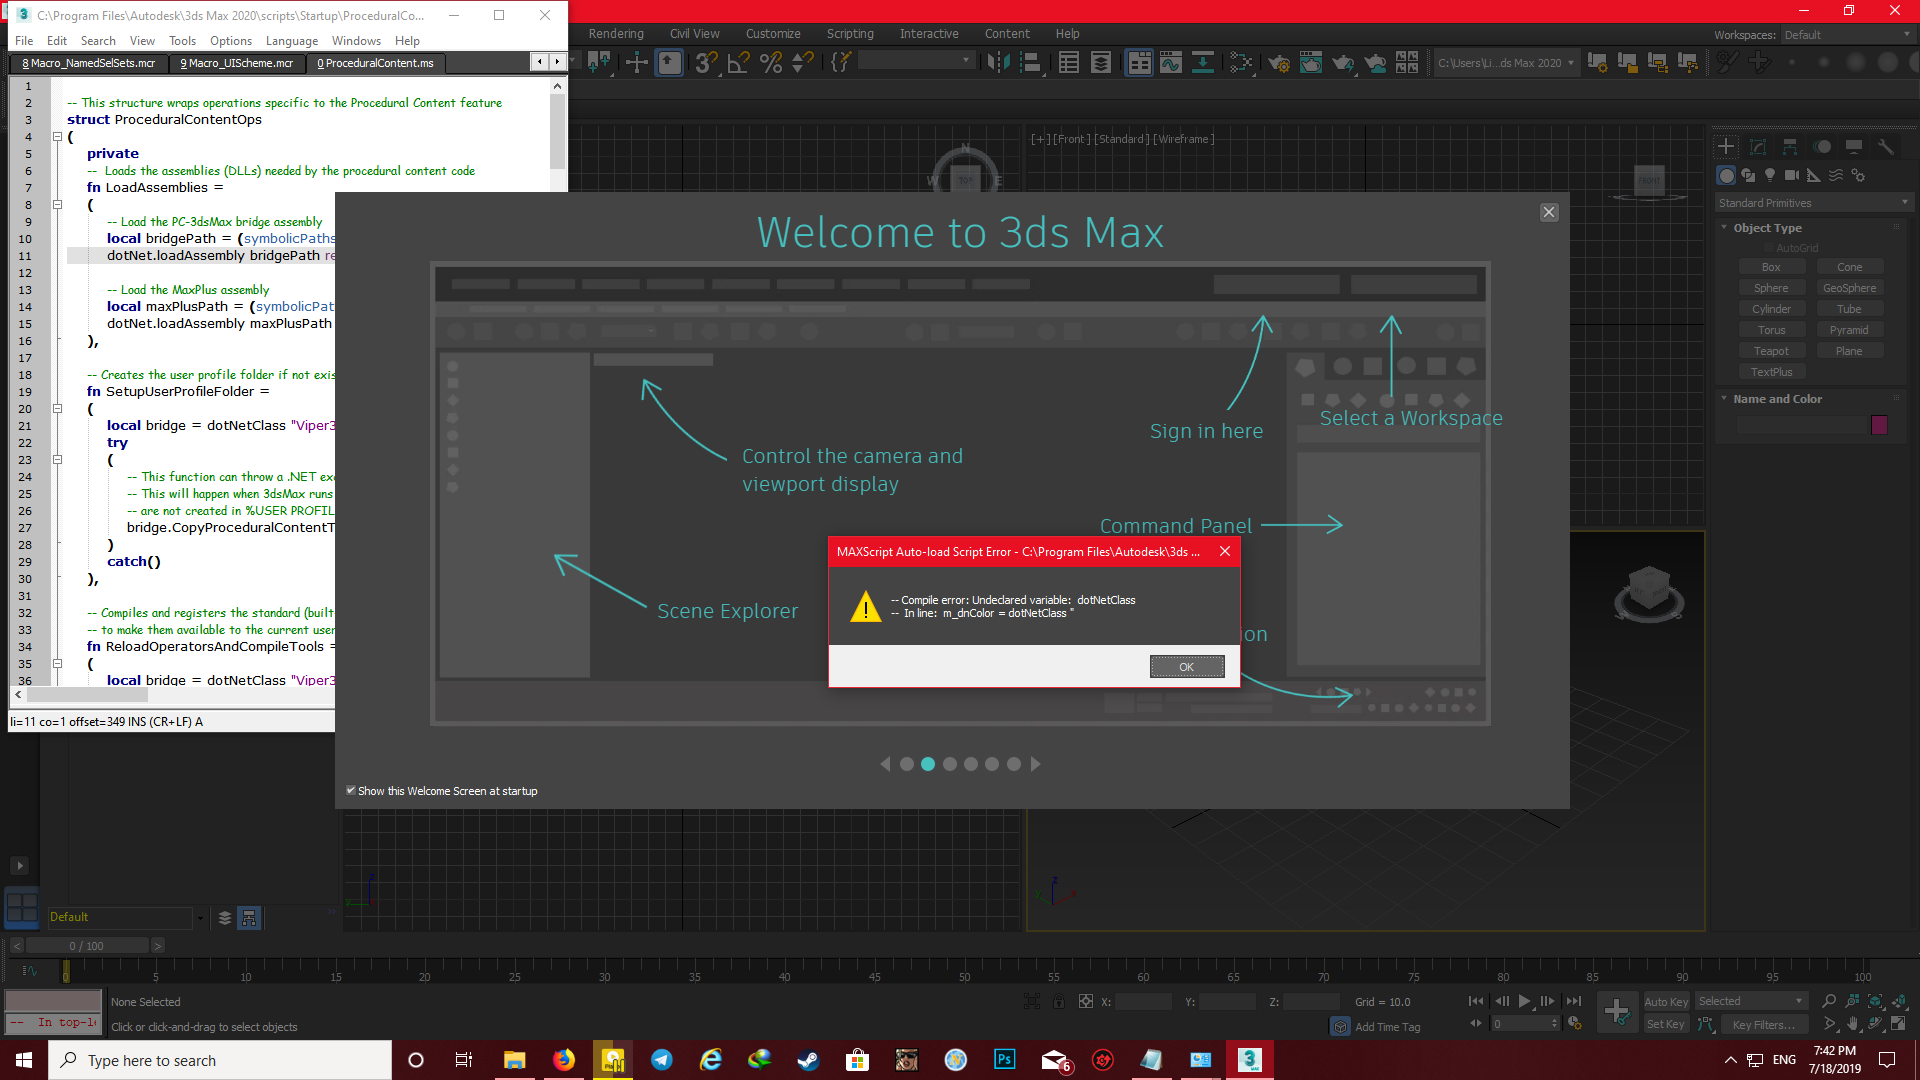The height and width of the screenshot is (1080, 1920).
Task: Select the Systems gears category
Action: click(x=1858, y=175)
